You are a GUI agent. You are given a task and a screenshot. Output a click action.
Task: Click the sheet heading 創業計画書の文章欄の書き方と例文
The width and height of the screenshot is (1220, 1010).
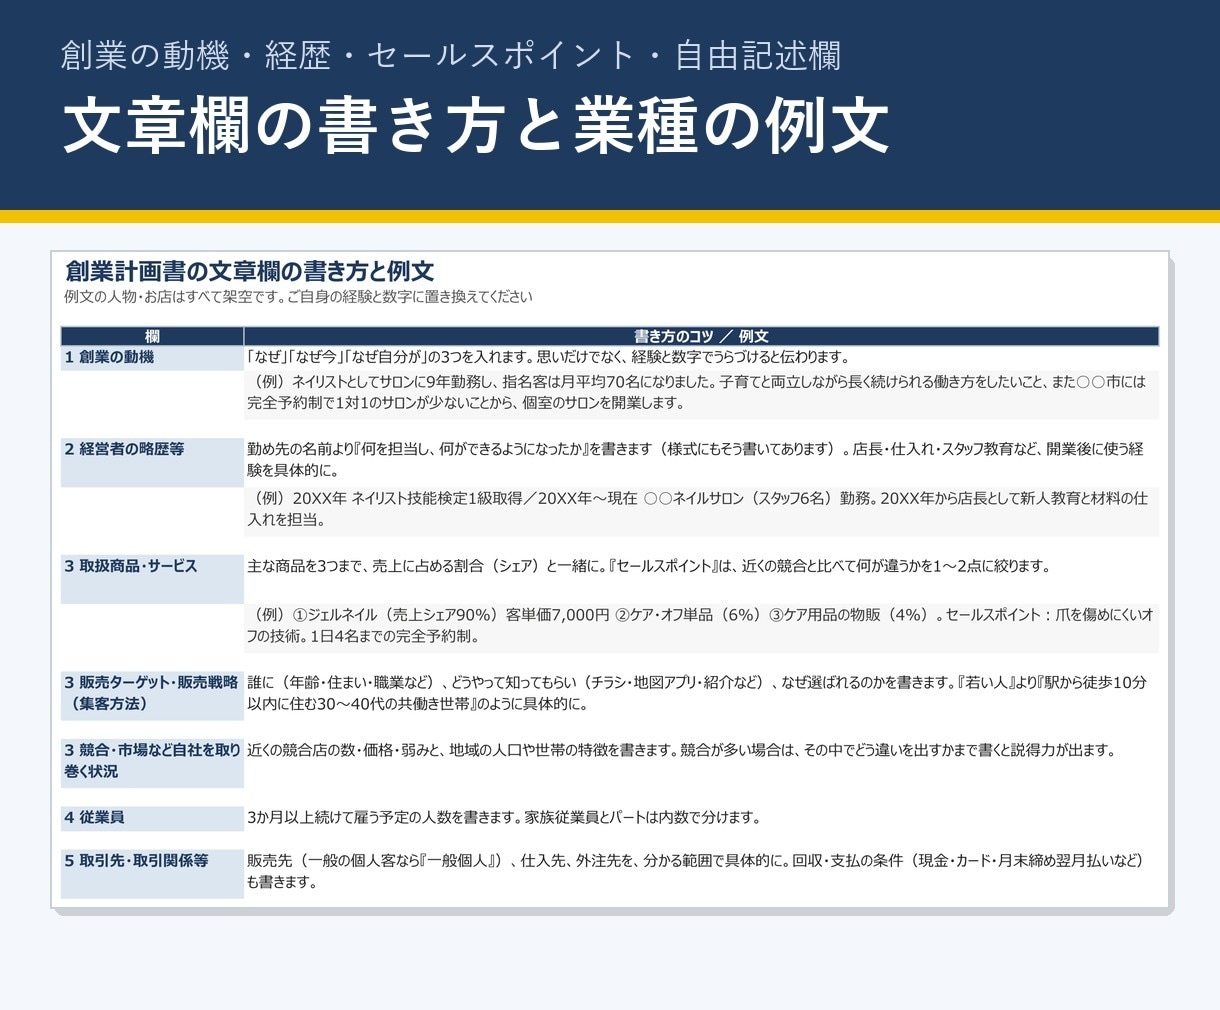249,270
